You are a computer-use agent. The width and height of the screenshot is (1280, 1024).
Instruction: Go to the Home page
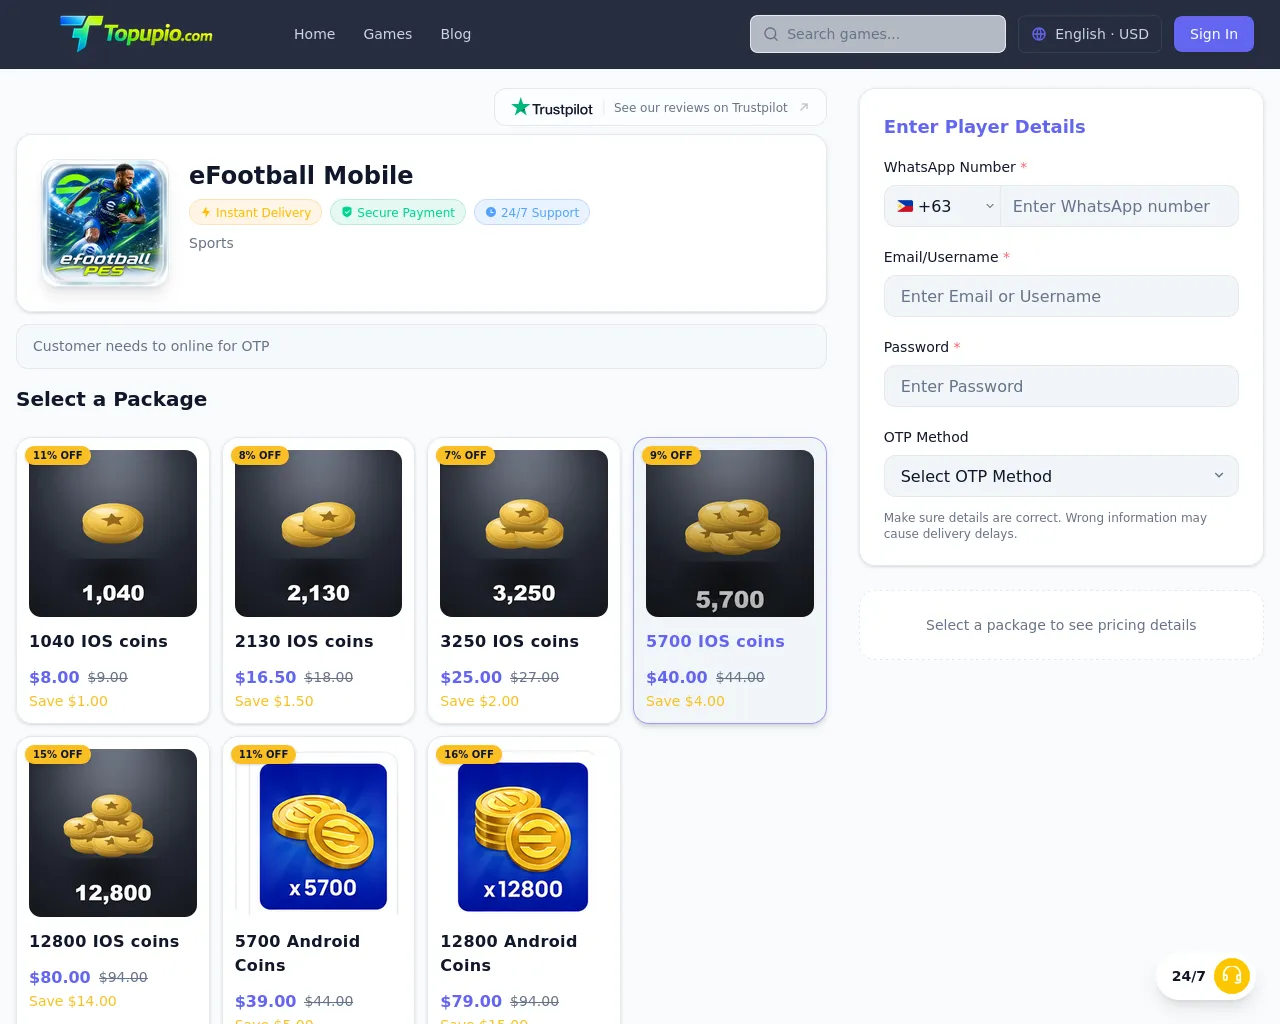tap(314, 34)
